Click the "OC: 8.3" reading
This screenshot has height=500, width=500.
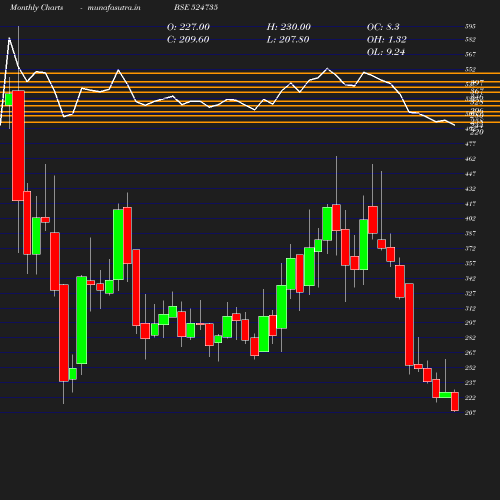383,27
